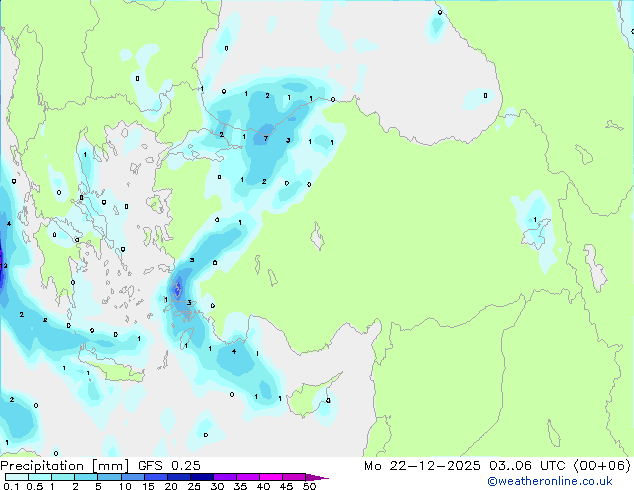Click the '(00+06)' forecast offset text
The height and width of the screenshot is (490, 634).
(602, 466)
